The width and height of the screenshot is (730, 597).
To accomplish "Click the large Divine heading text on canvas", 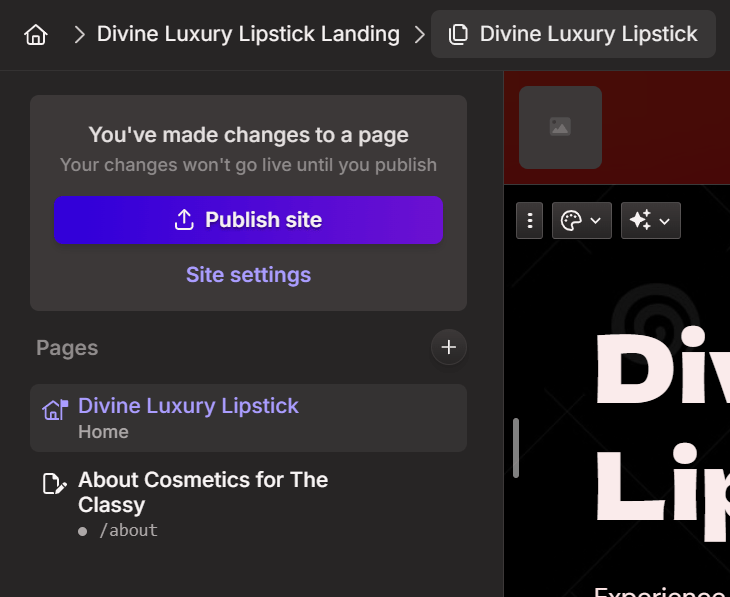I will [x=660, y=370].
